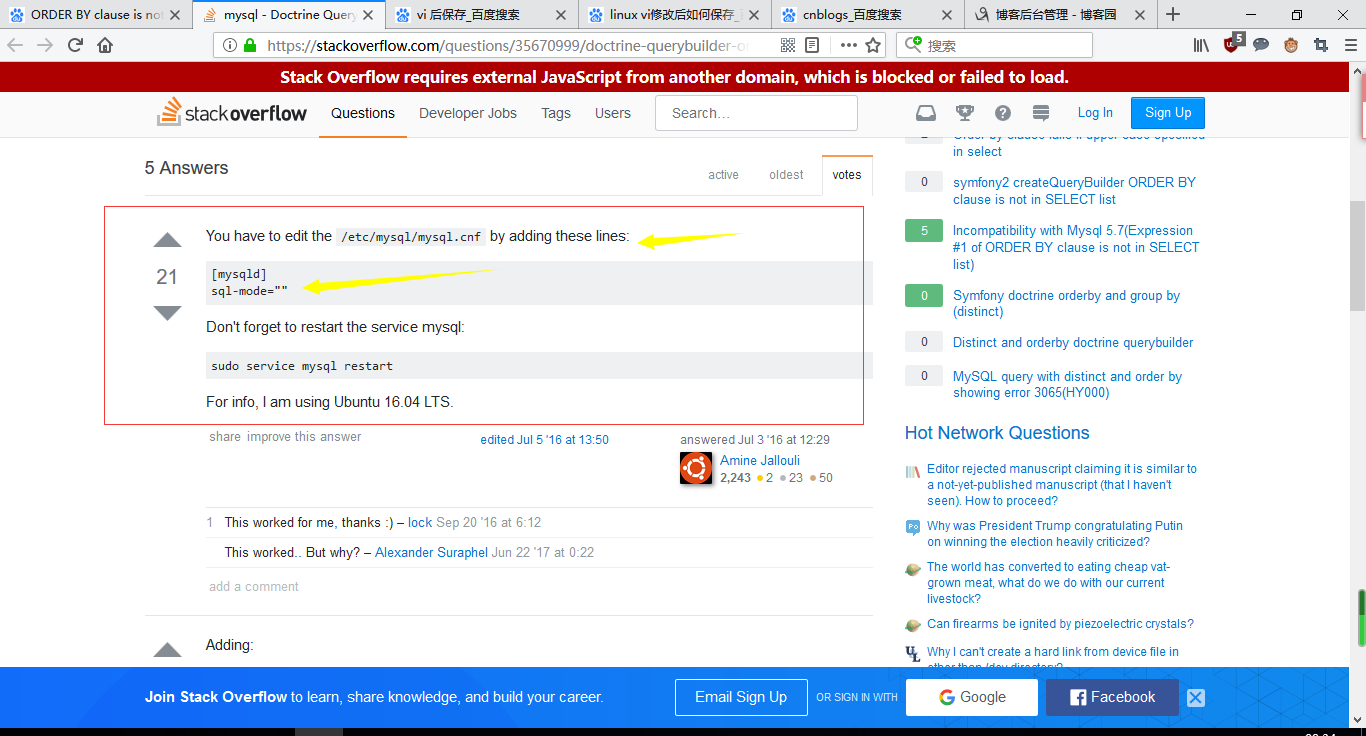
Task: Open the Stack Overflow inbox icon
Action: click(x=927, y=113)
